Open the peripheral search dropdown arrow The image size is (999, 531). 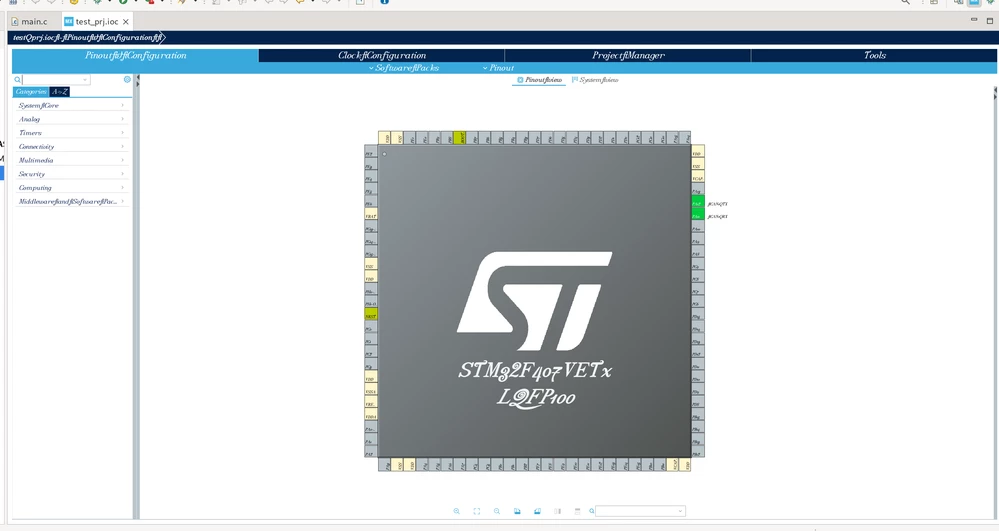pos(85,80)
